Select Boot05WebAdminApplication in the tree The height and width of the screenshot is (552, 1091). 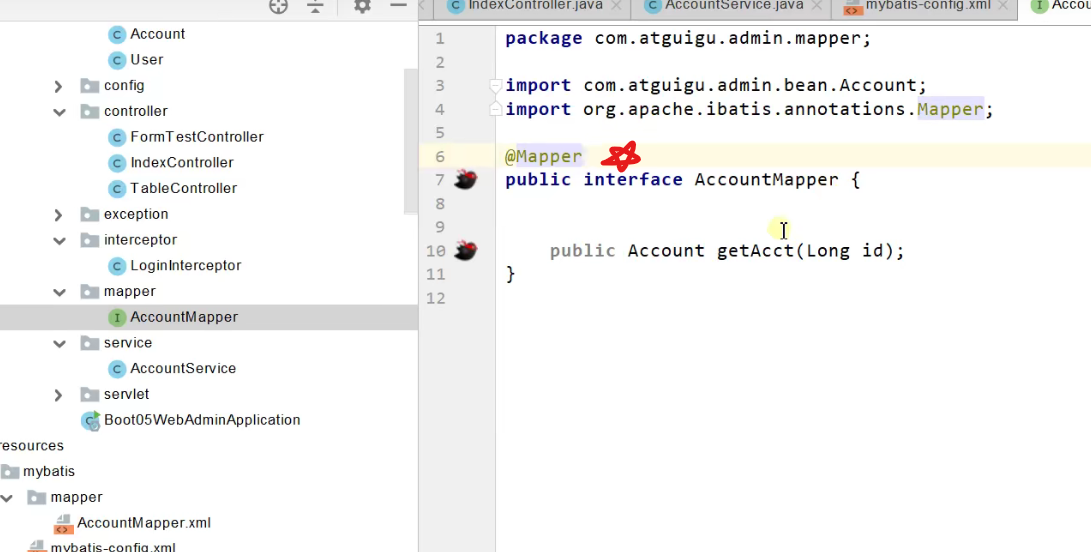coord(202,420)
